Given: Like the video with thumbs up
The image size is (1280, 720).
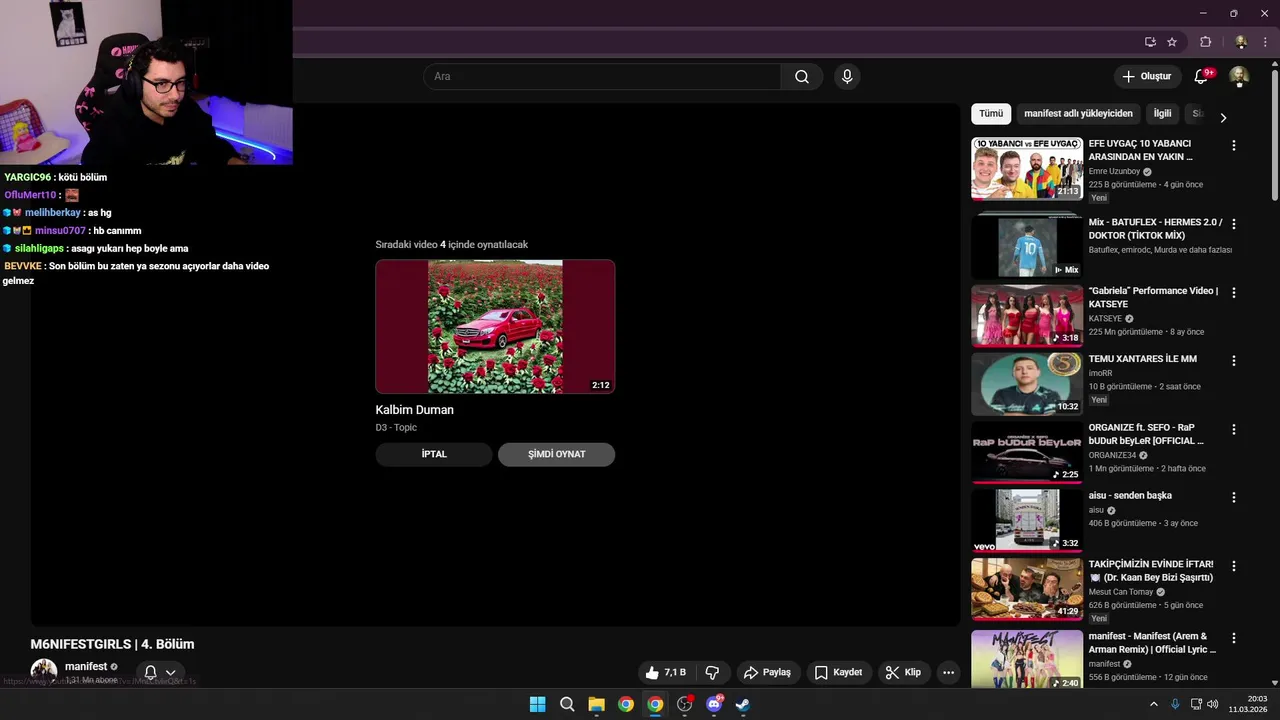Looking at the screenshot, I should (x=666, y=673).
